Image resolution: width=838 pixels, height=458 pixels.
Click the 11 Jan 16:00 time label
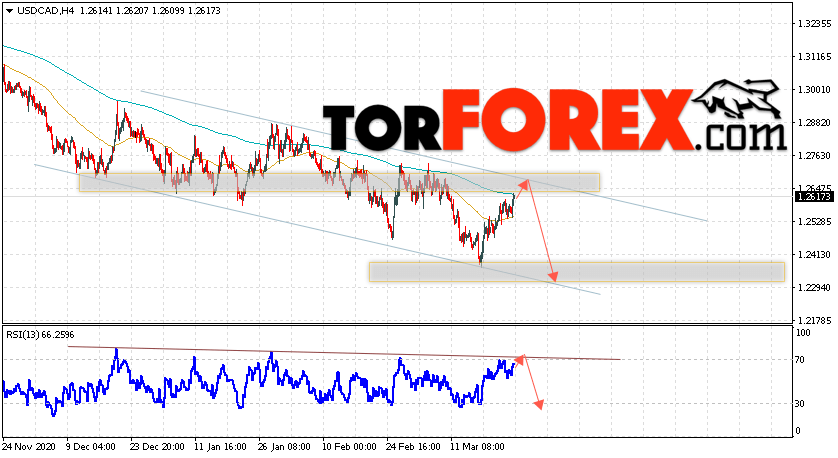click(220, 447)
